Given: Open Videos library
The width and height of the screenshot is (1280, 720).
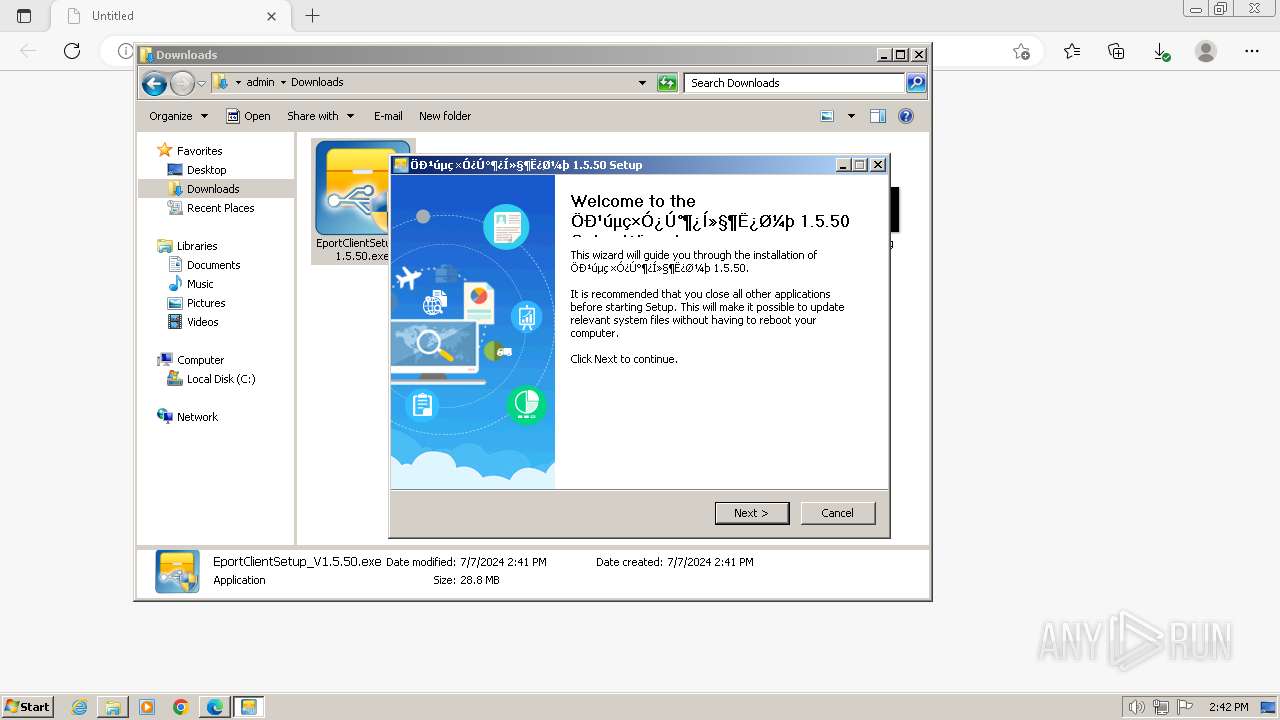Looking at the screenshot, I should click(x=202, y=322).
